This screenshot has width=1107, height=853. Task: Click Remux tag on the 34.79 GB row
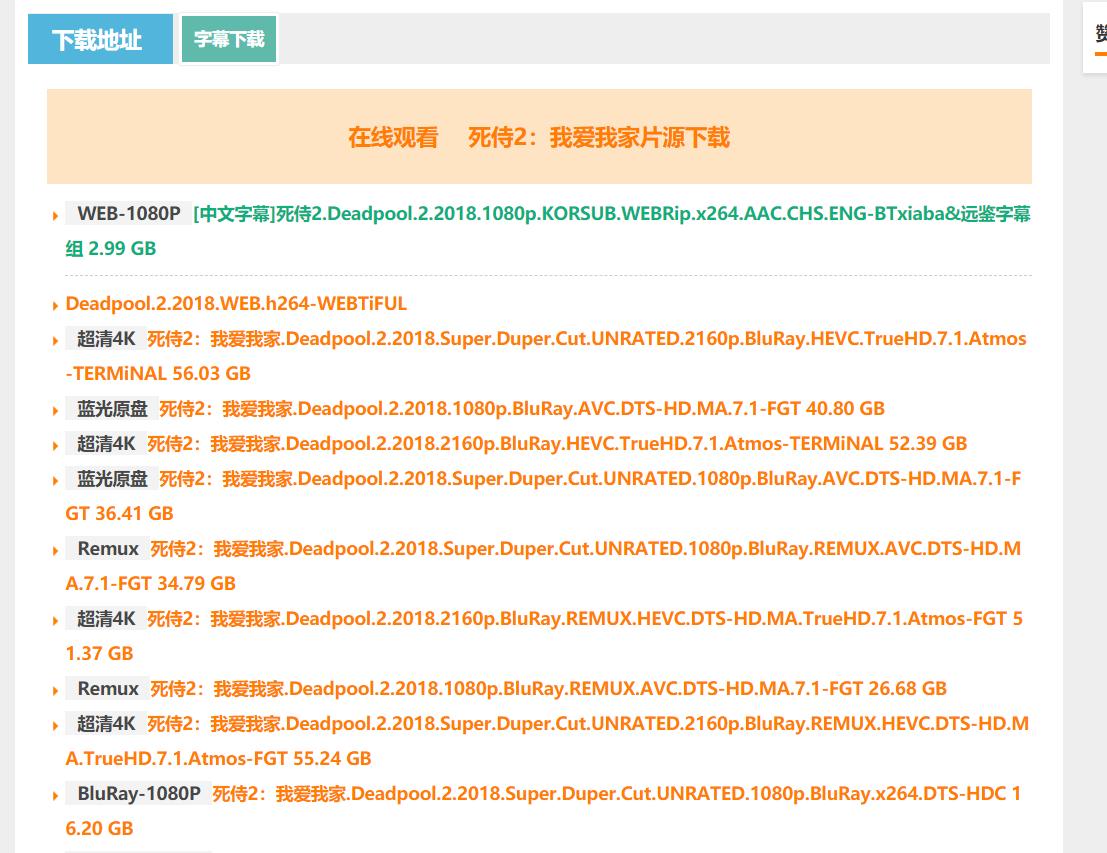click(107, 548)
